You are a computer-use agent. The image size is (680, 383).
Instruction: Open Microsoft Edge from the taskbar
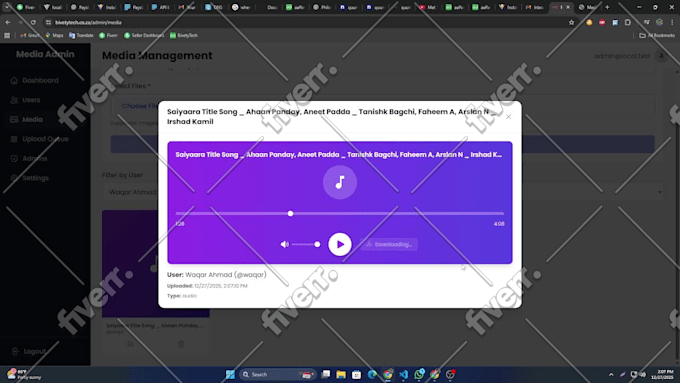pyautogui.click(x=372, y=374)
